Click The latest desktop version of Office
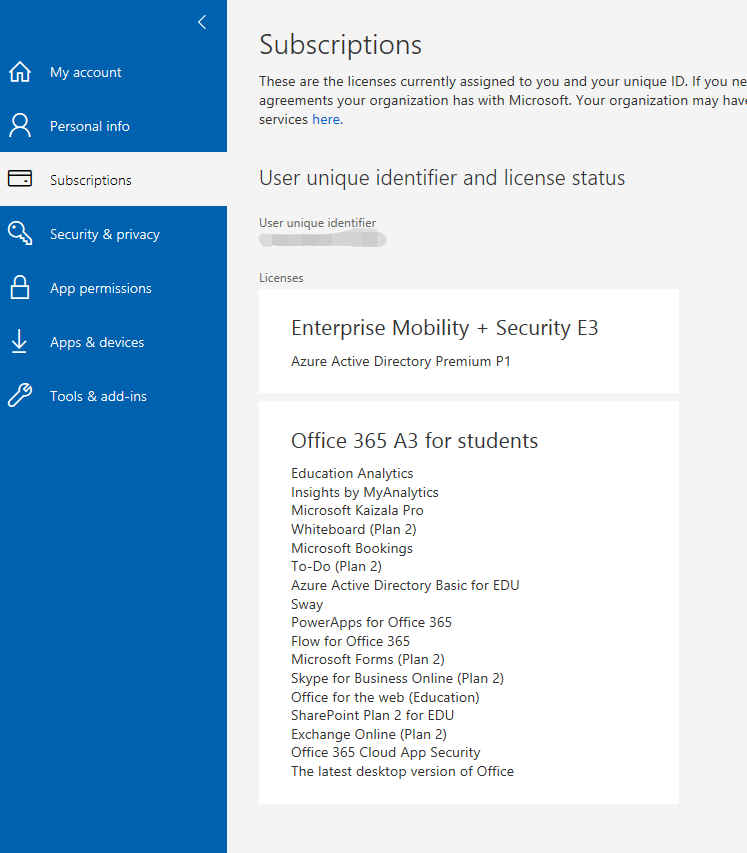Screen dimensions: 747x853 pos(402,771)
